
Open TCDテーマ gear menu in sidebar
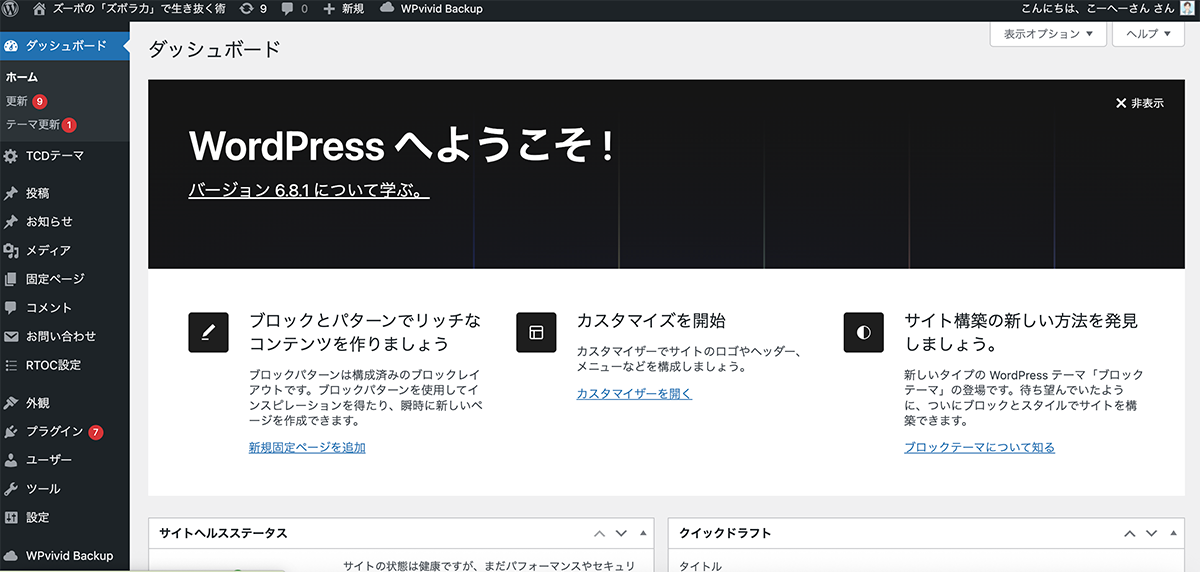pyautogui.click(x=54, y=156)
